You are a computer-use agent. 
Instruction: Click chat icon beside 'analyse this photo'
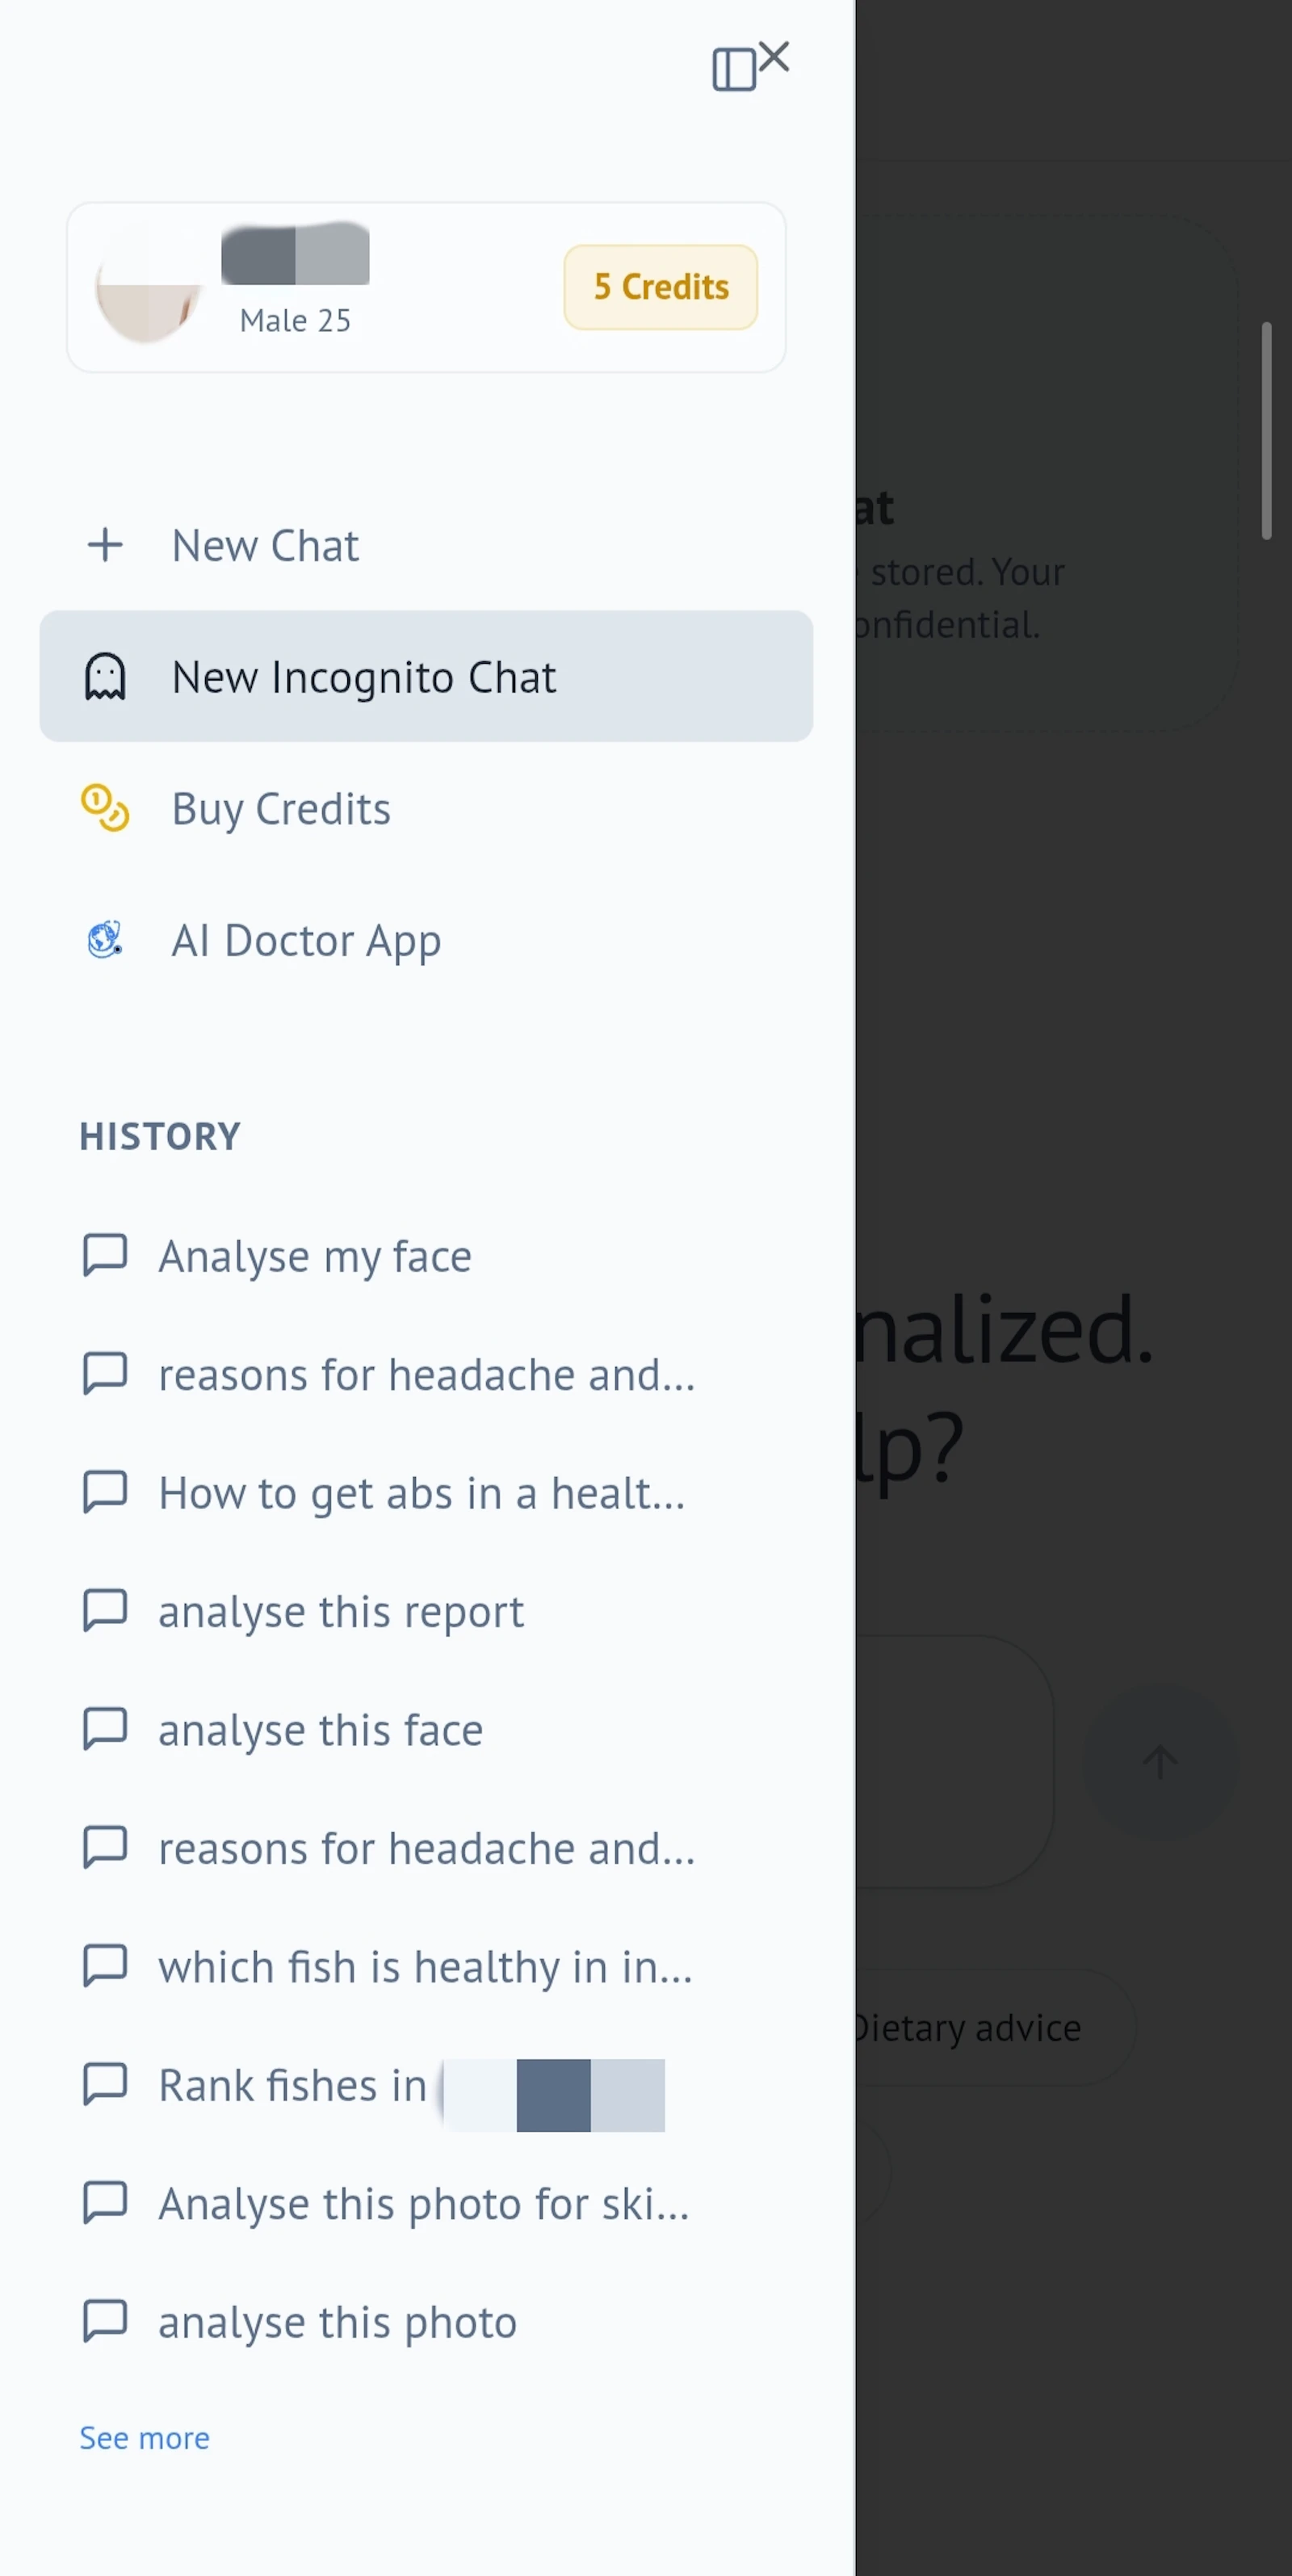[105, 2321]
